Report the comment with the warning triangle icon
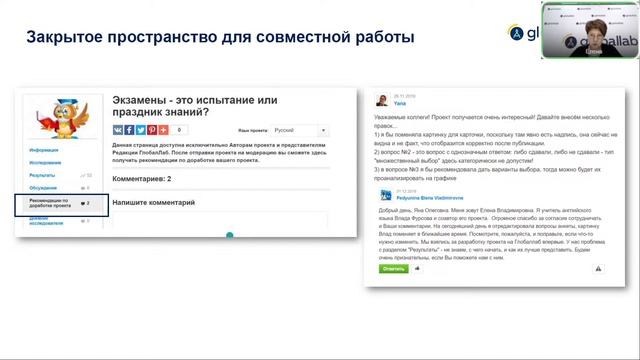 coord(598,269)
